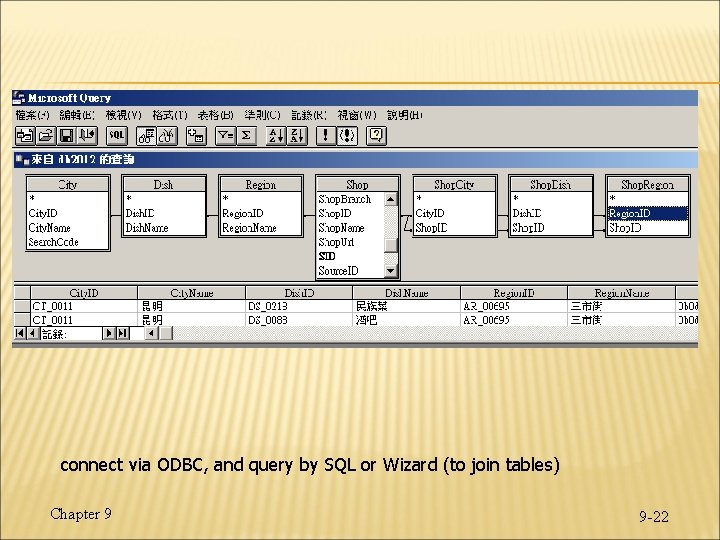Select the CityName column header

(x=191, y=293)
